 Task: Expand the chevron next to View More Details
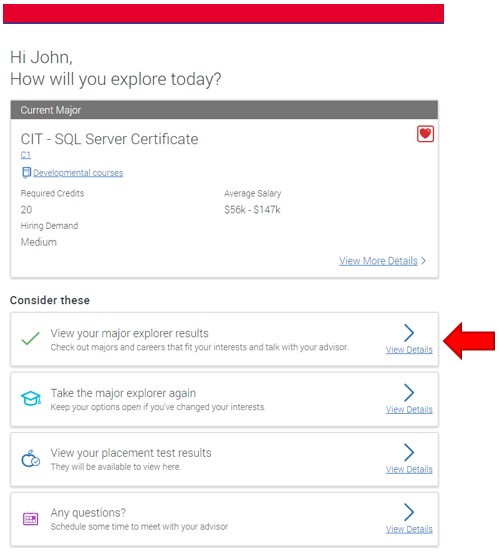423,261
